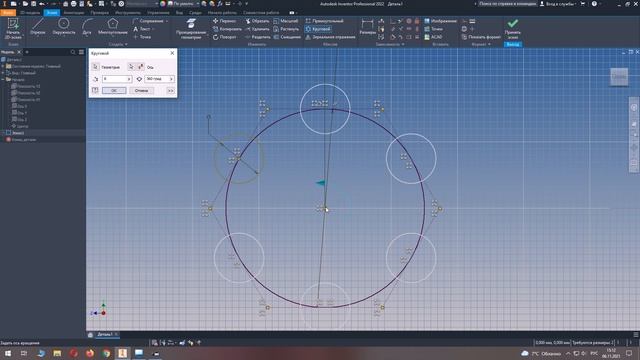This screenshot has height=360, width=640.
Task: Close the Круговой dialog
Action: click(172, 53)
